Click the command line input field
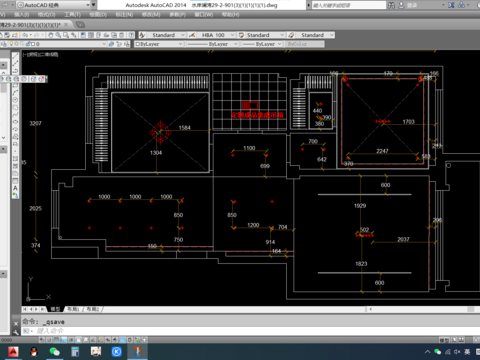Screen dimensions: 480x360 coord(193,331)
